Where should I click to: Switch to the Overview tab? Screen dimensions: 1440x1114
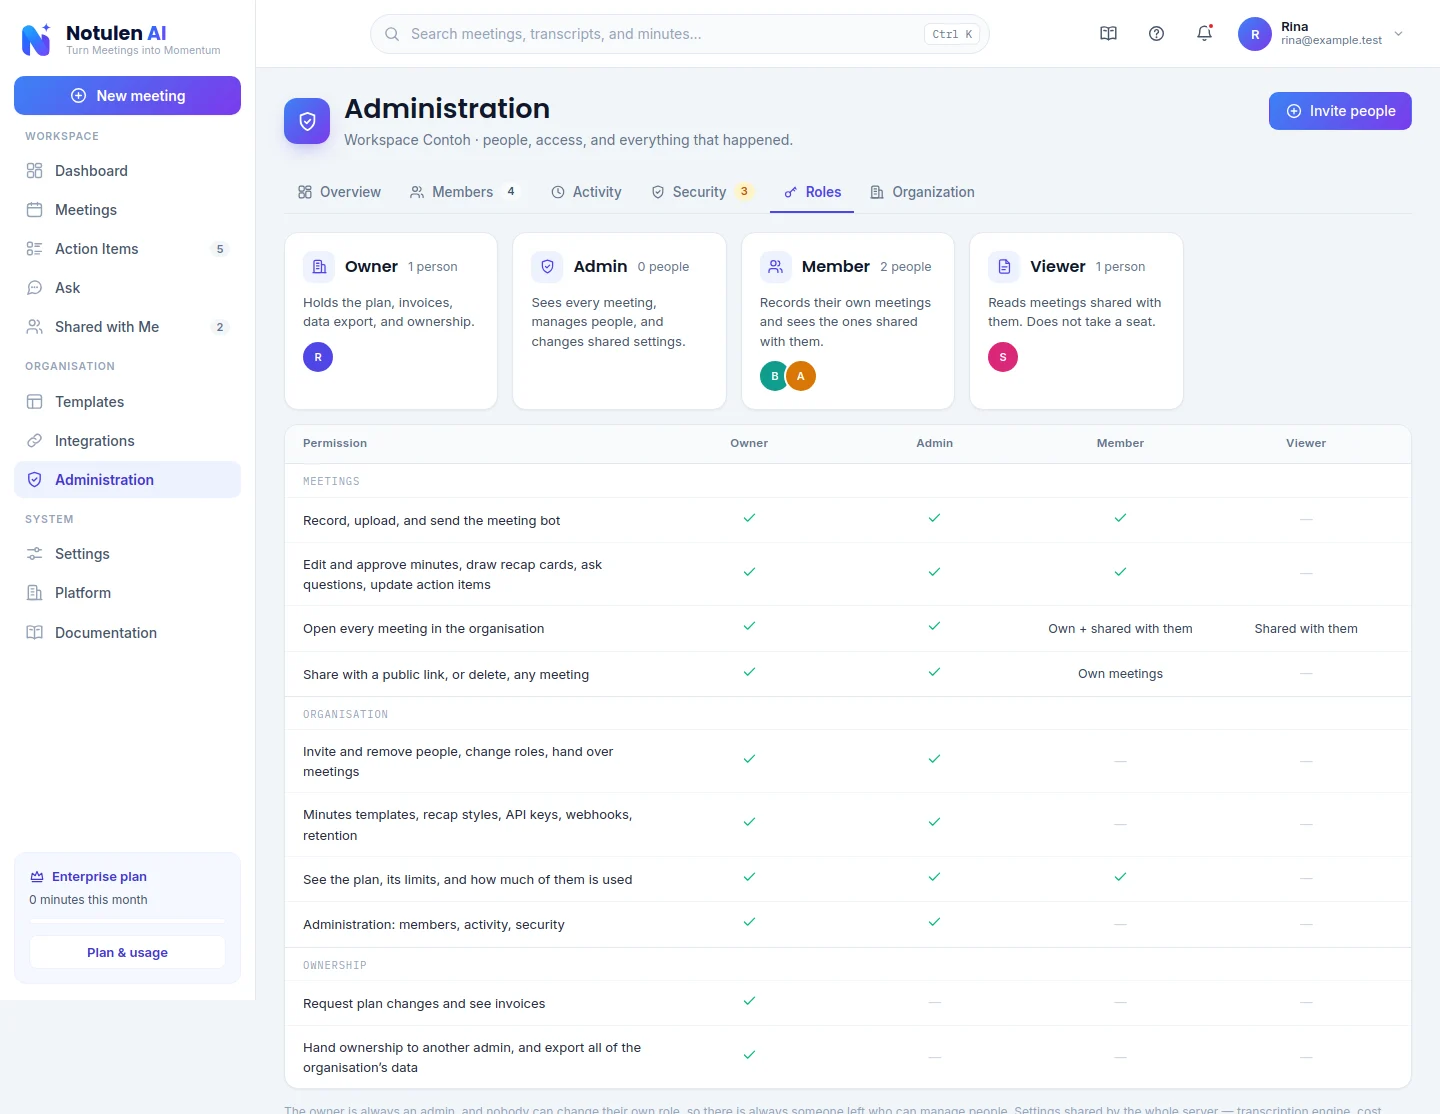coord(339,192)
